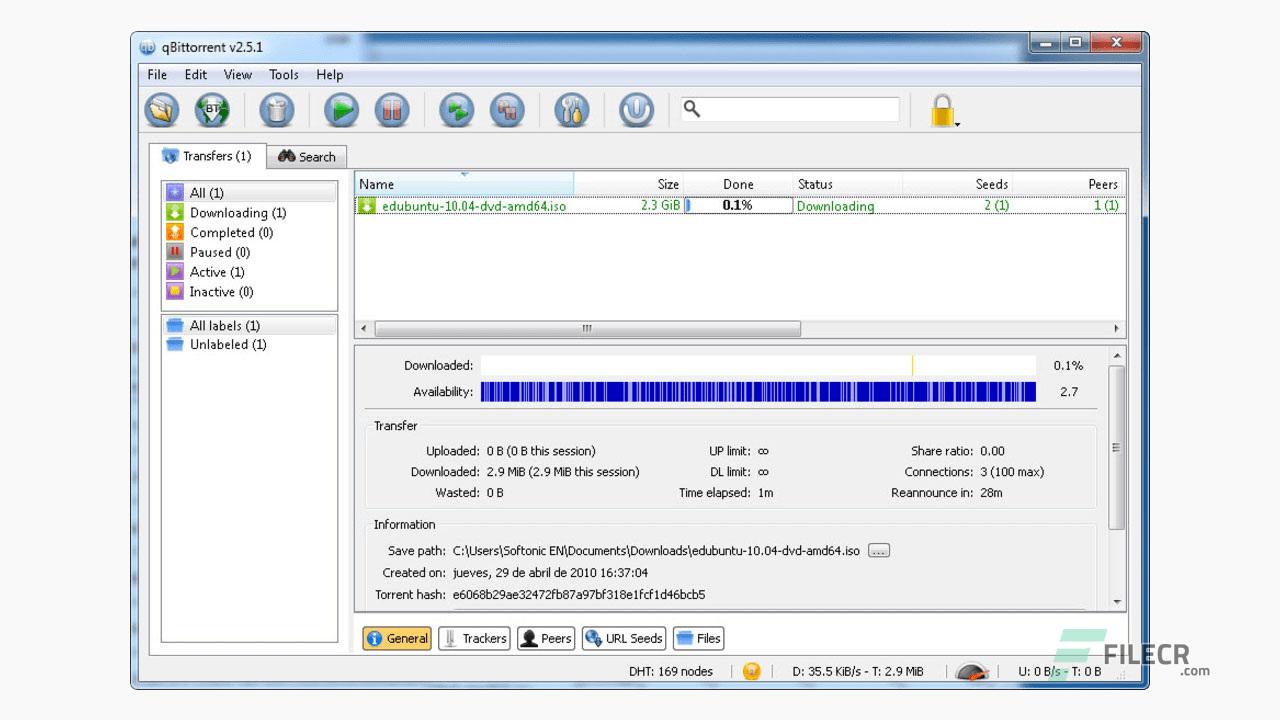Open the File menu
The image size is (1280, 720).
[x=157, y=74]
